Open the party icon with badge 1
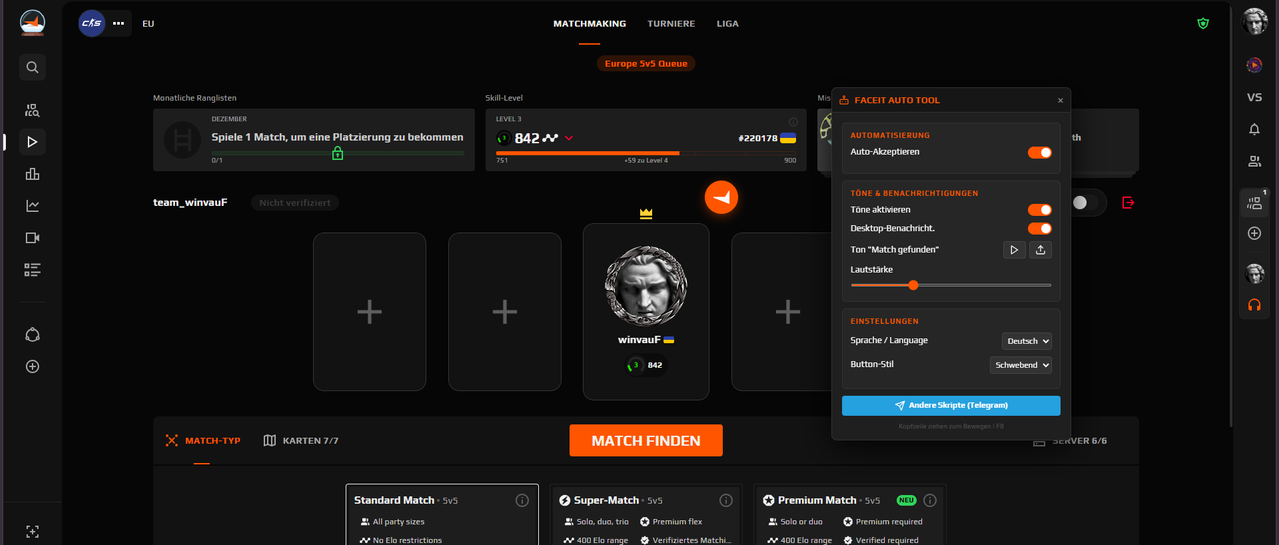The height and width of the screenshot is (545, 1279). click(1254, 203)
